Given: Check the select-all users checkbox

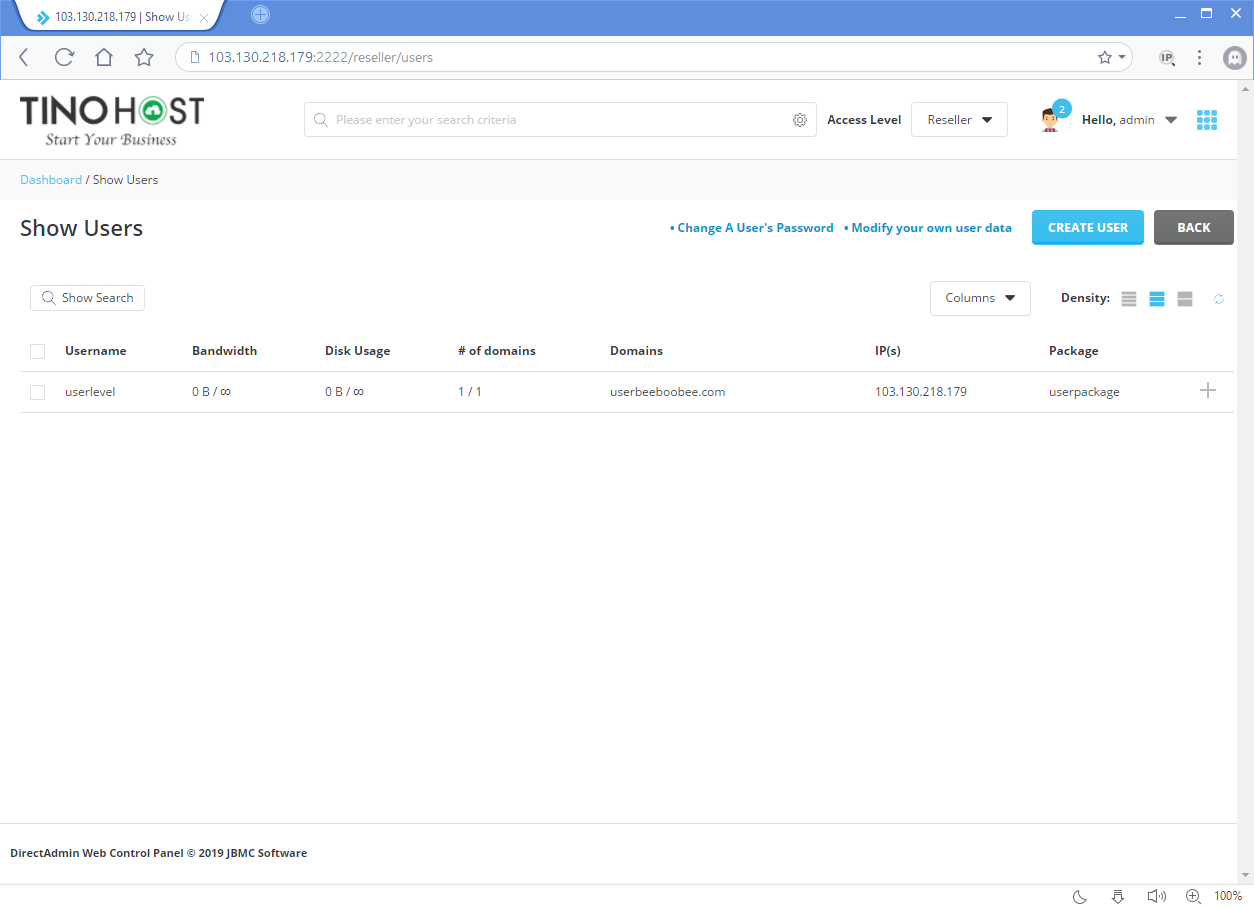Looking at the screenshot, I should coord(37,351).
